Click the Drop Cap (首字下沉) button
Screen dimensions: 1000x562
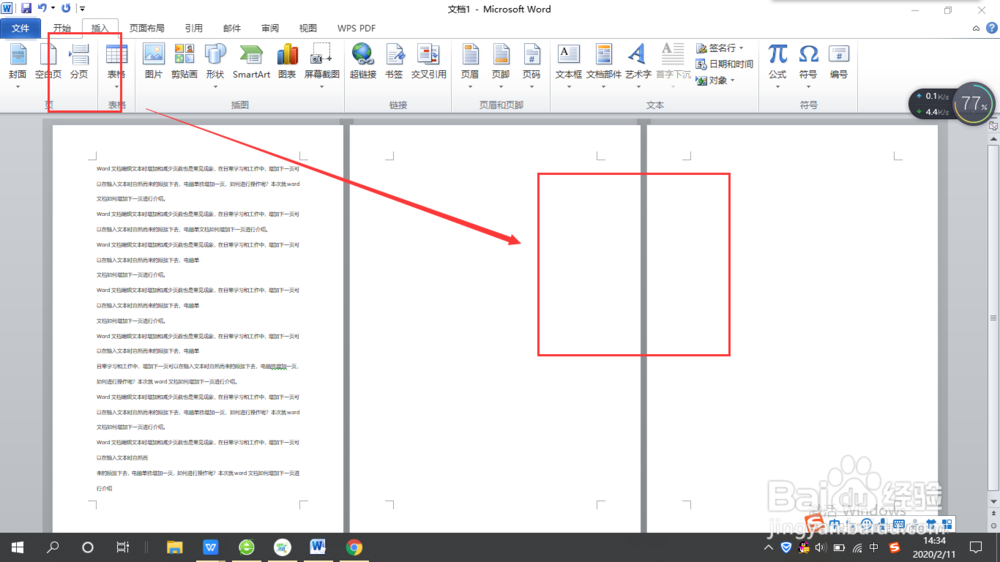pyautogui.click(x=673, y=63)
